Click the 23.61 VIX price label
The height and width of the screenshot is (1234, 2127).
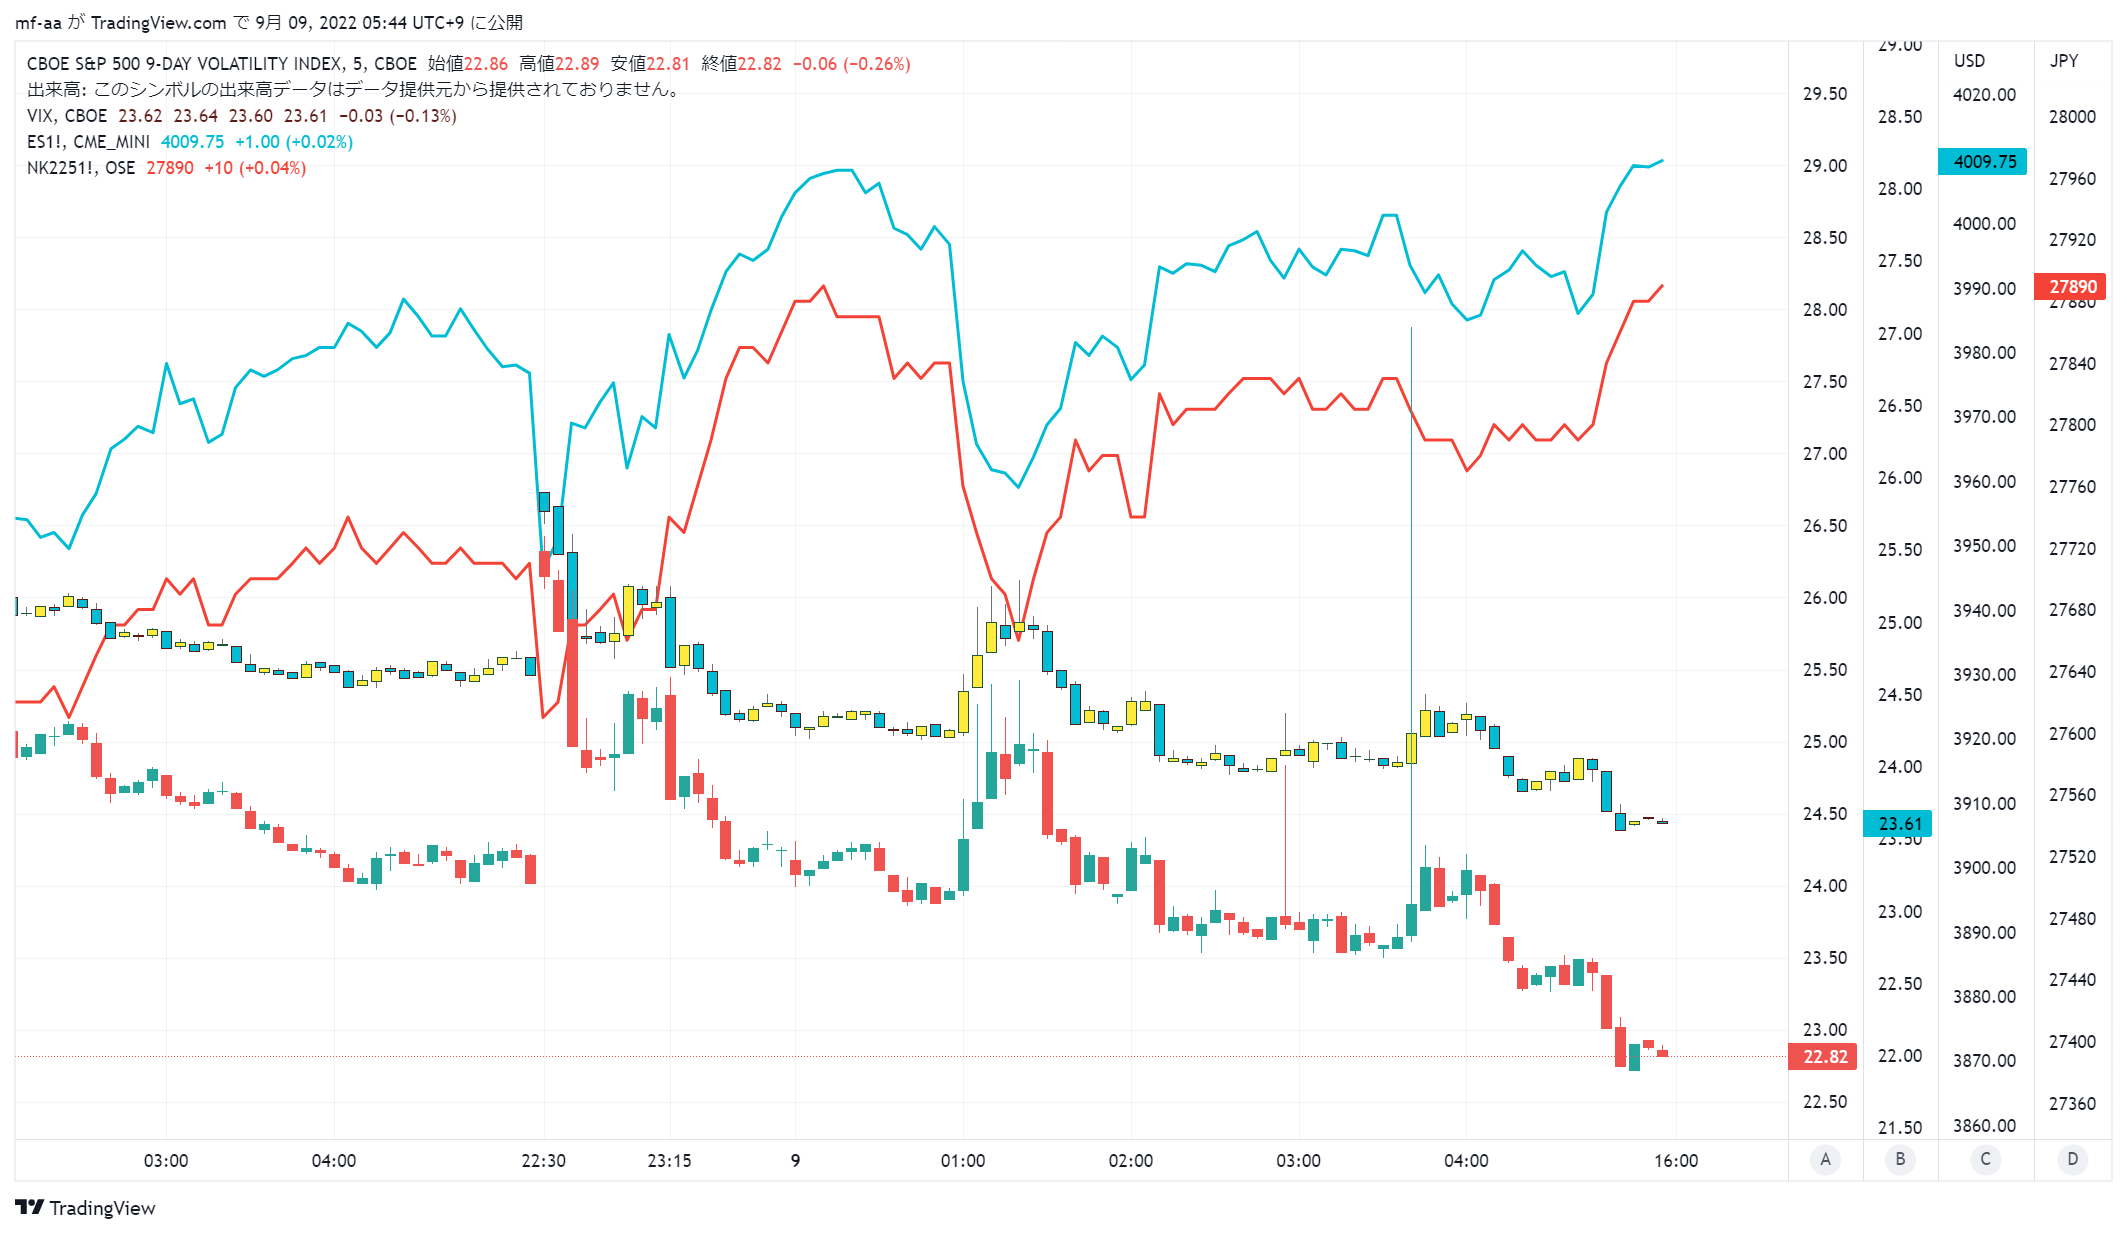[1898, 824]
